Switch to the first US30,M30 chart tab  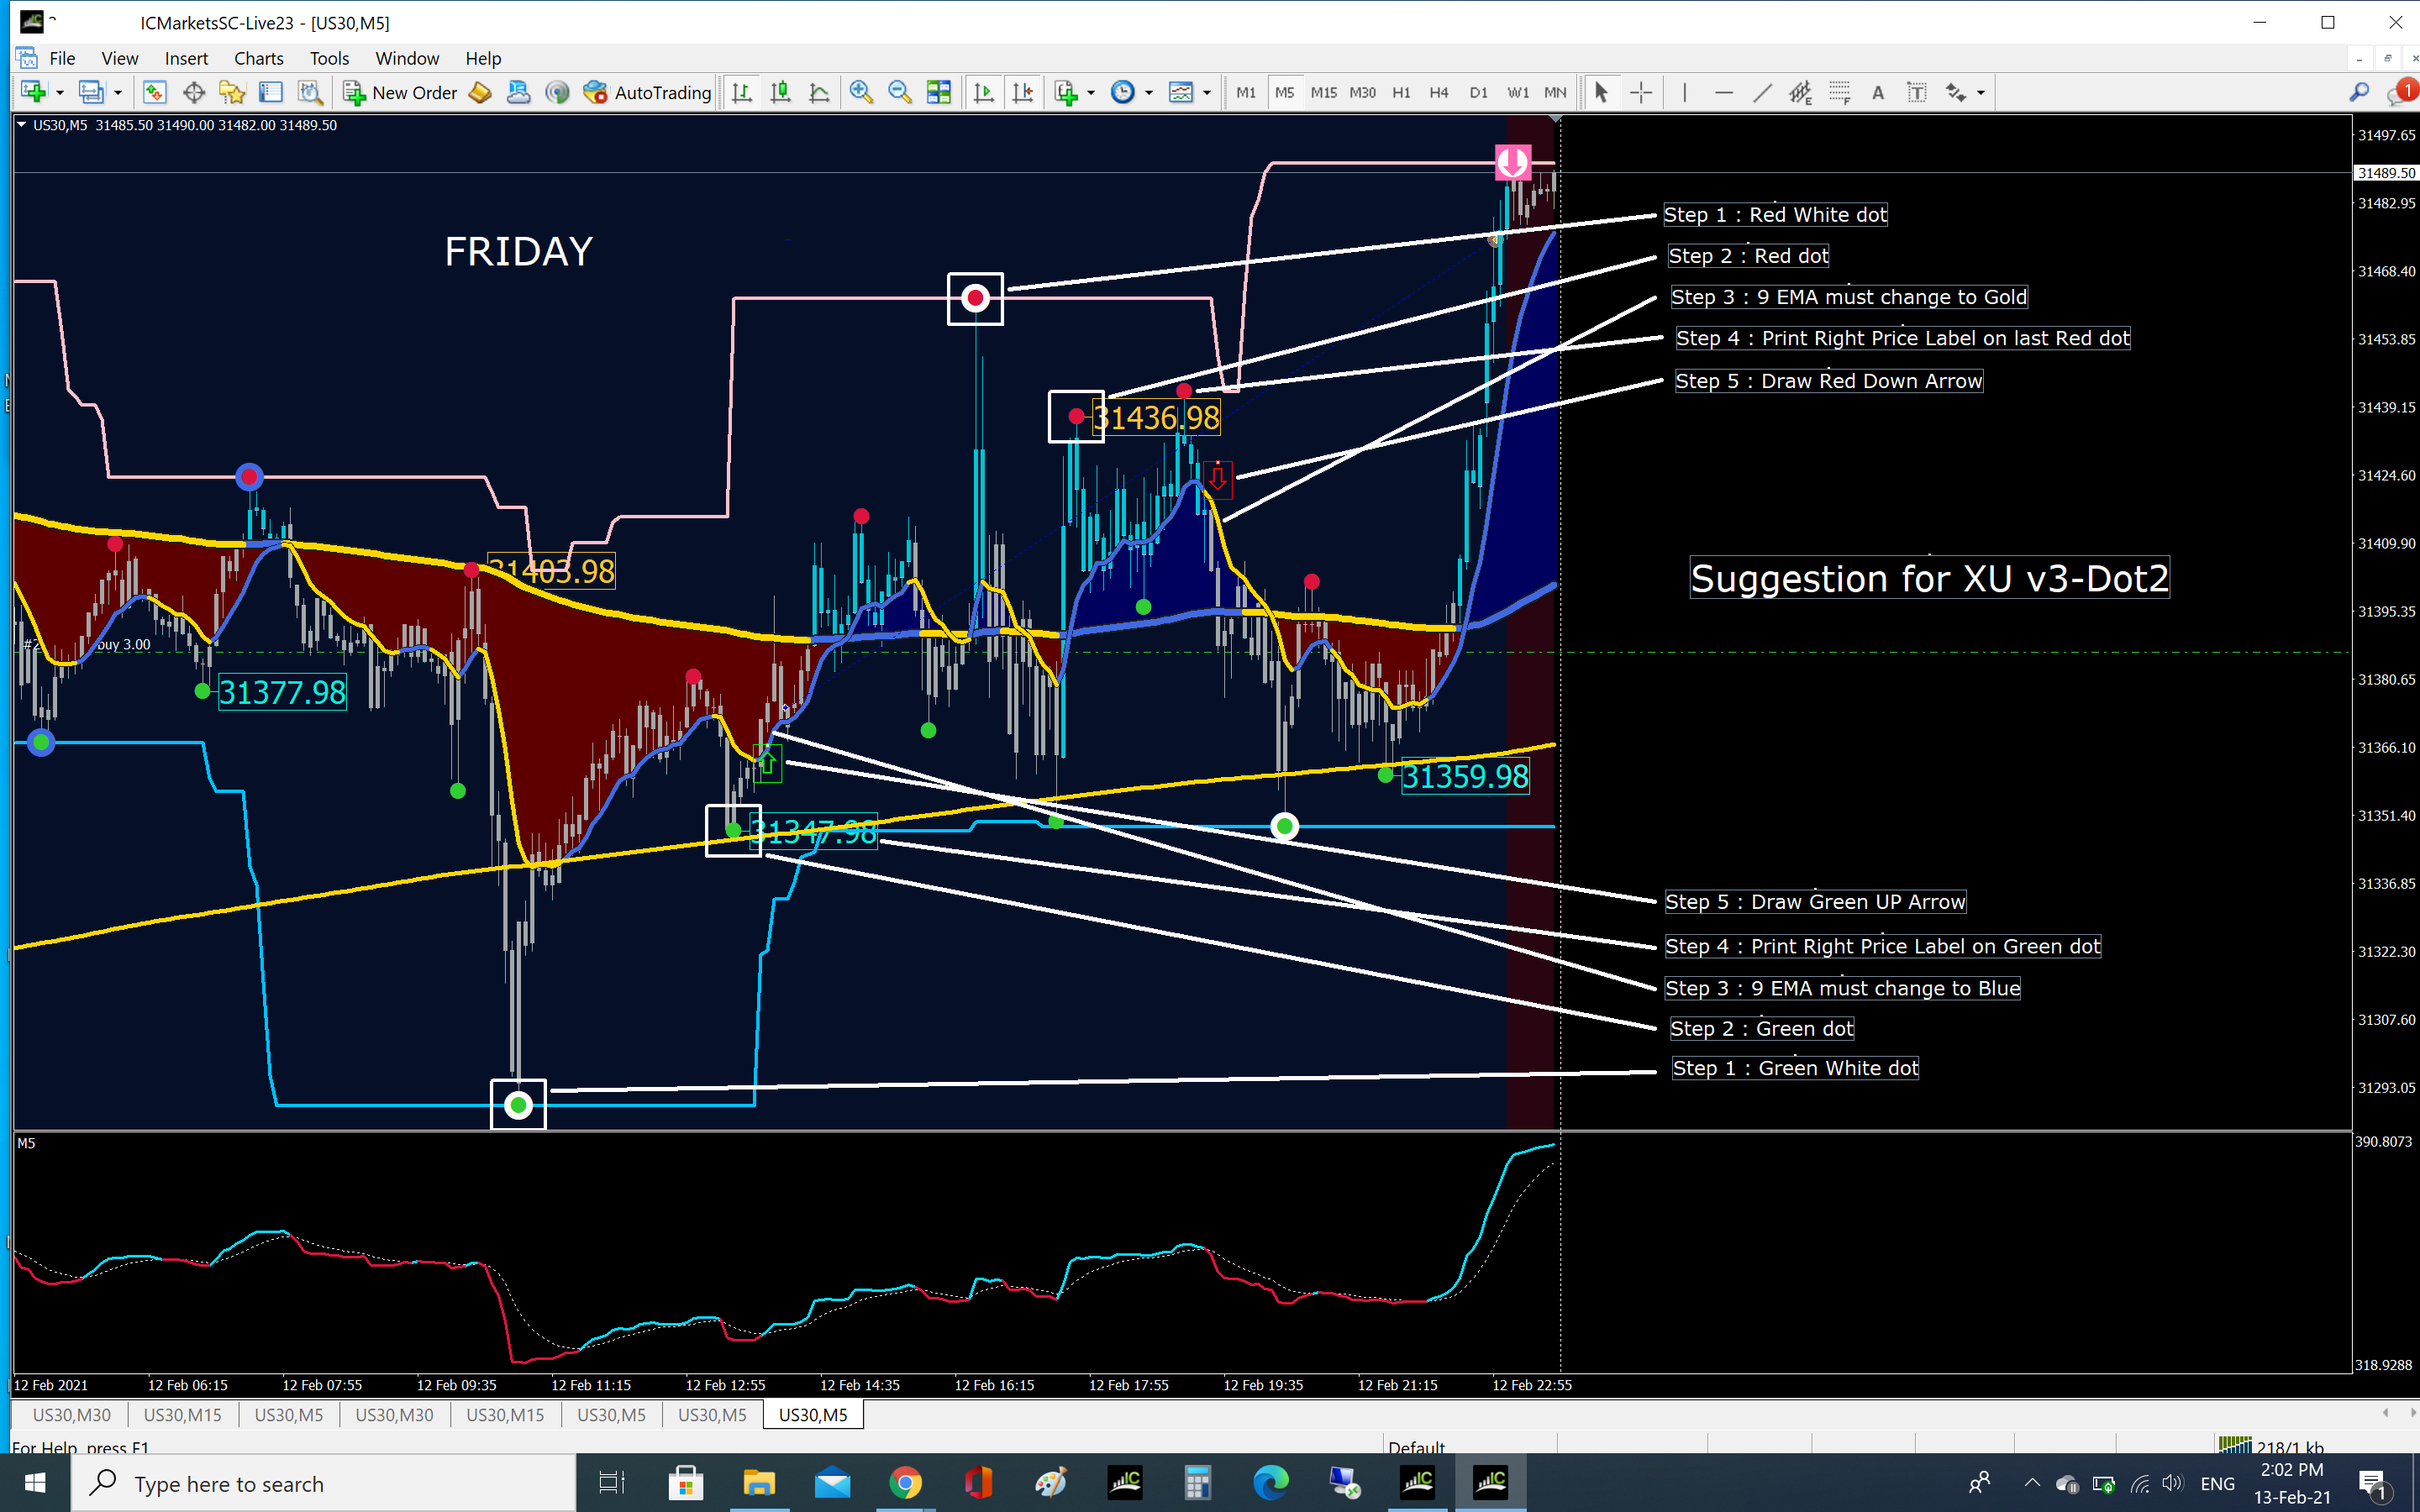(x=71, y=1415)
